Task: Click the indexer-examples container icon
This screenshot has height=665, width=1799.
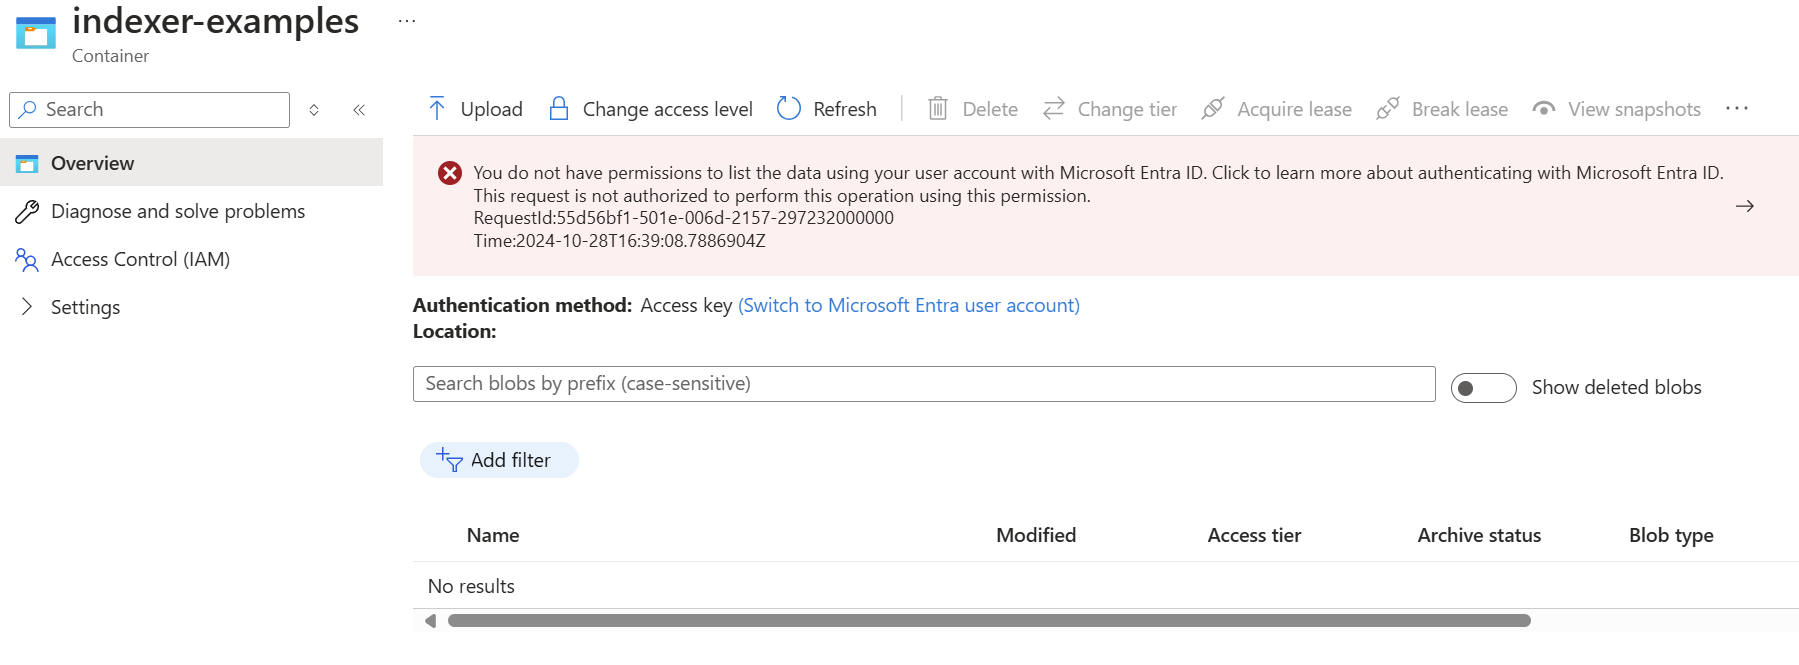Action: point(36,32)
